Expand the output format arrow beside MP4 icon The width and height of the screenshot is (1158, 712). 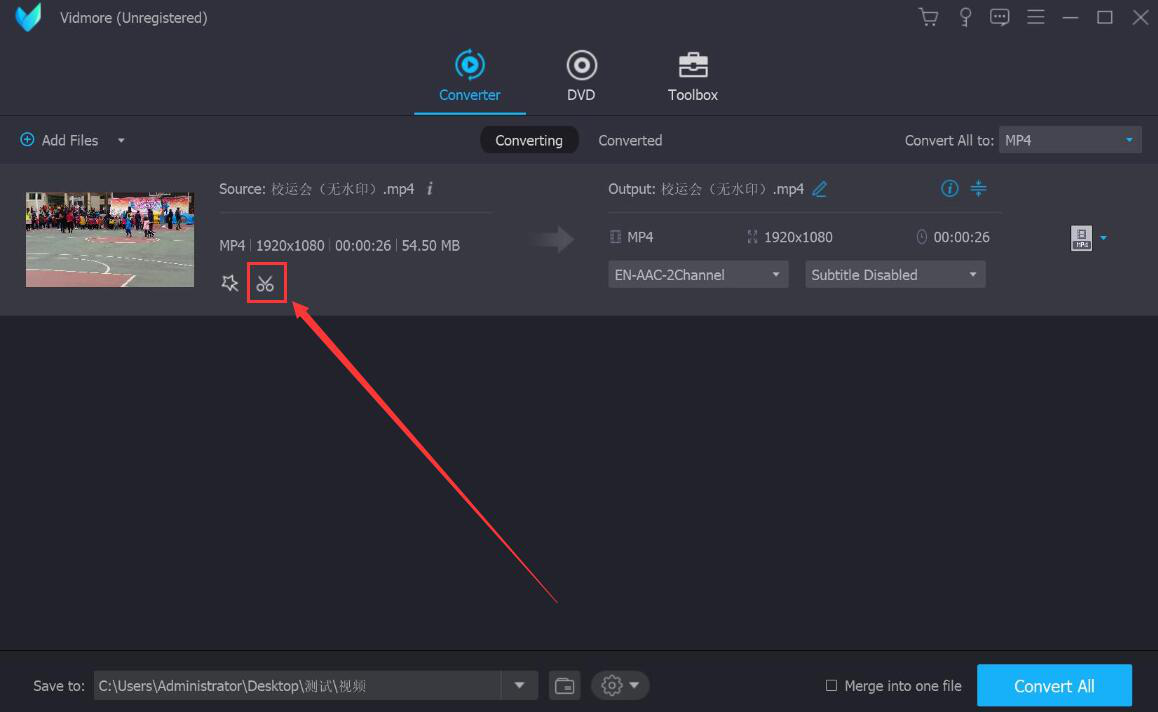pyautogui.click(x=1103, y=238)
